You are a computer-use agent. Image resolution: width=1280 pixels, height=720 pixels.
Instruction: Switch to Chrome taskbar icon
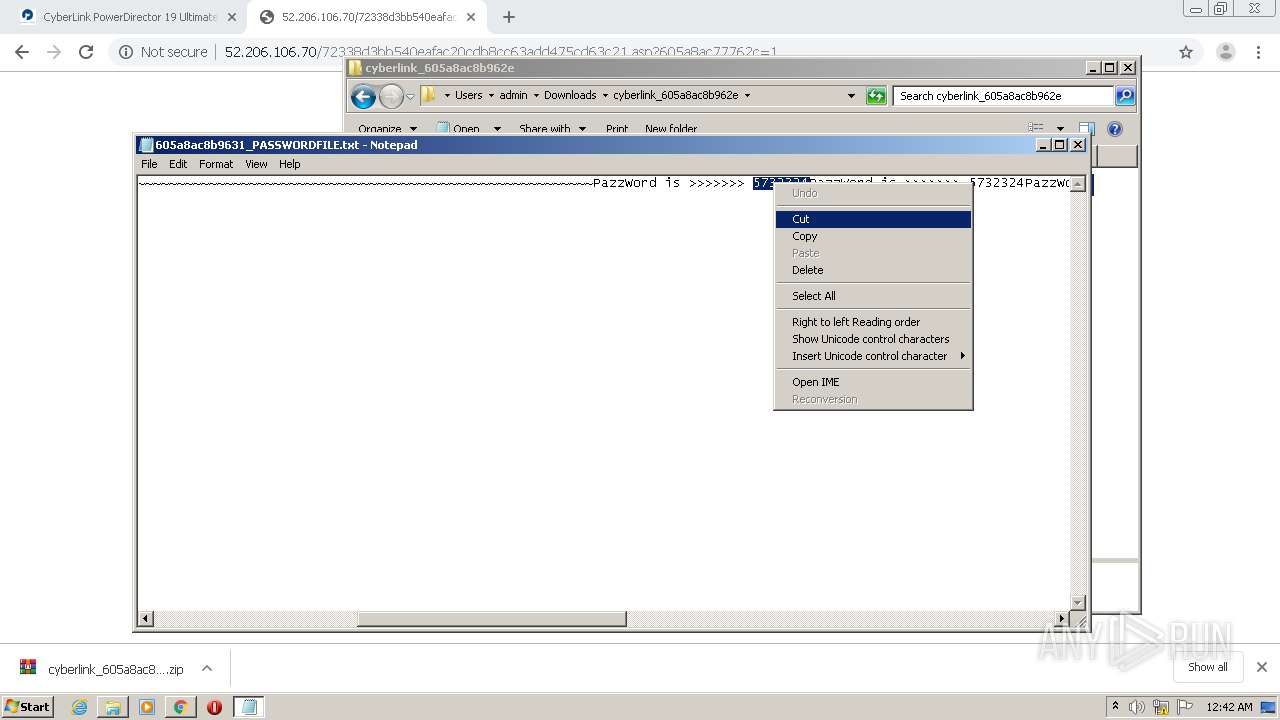pos(180,707)
